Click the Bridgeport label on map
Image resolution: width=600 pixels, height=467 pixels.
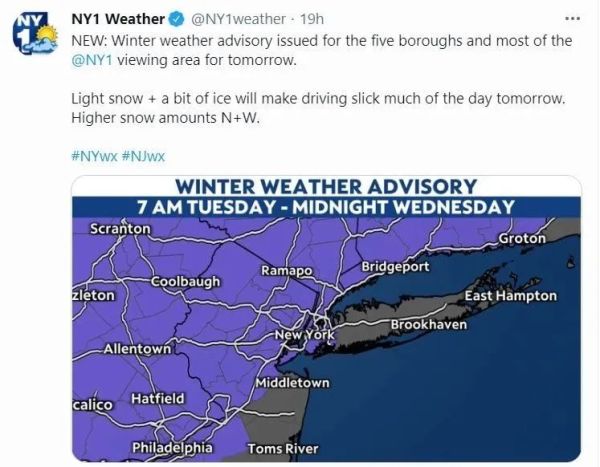[x=395, y=266]
